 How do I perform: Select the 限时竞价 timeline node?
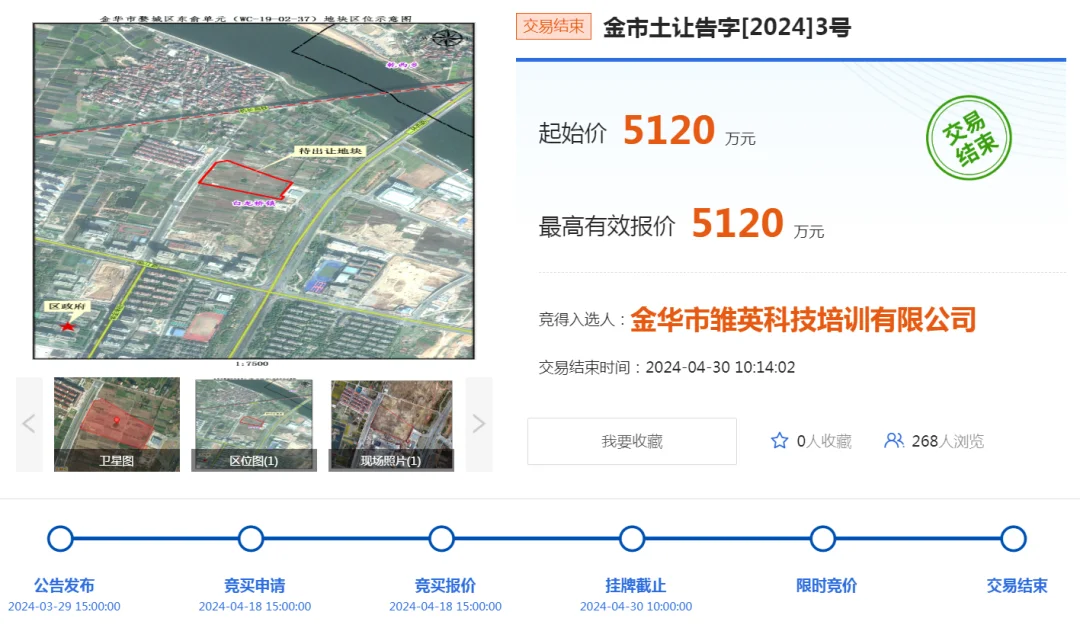822,538
